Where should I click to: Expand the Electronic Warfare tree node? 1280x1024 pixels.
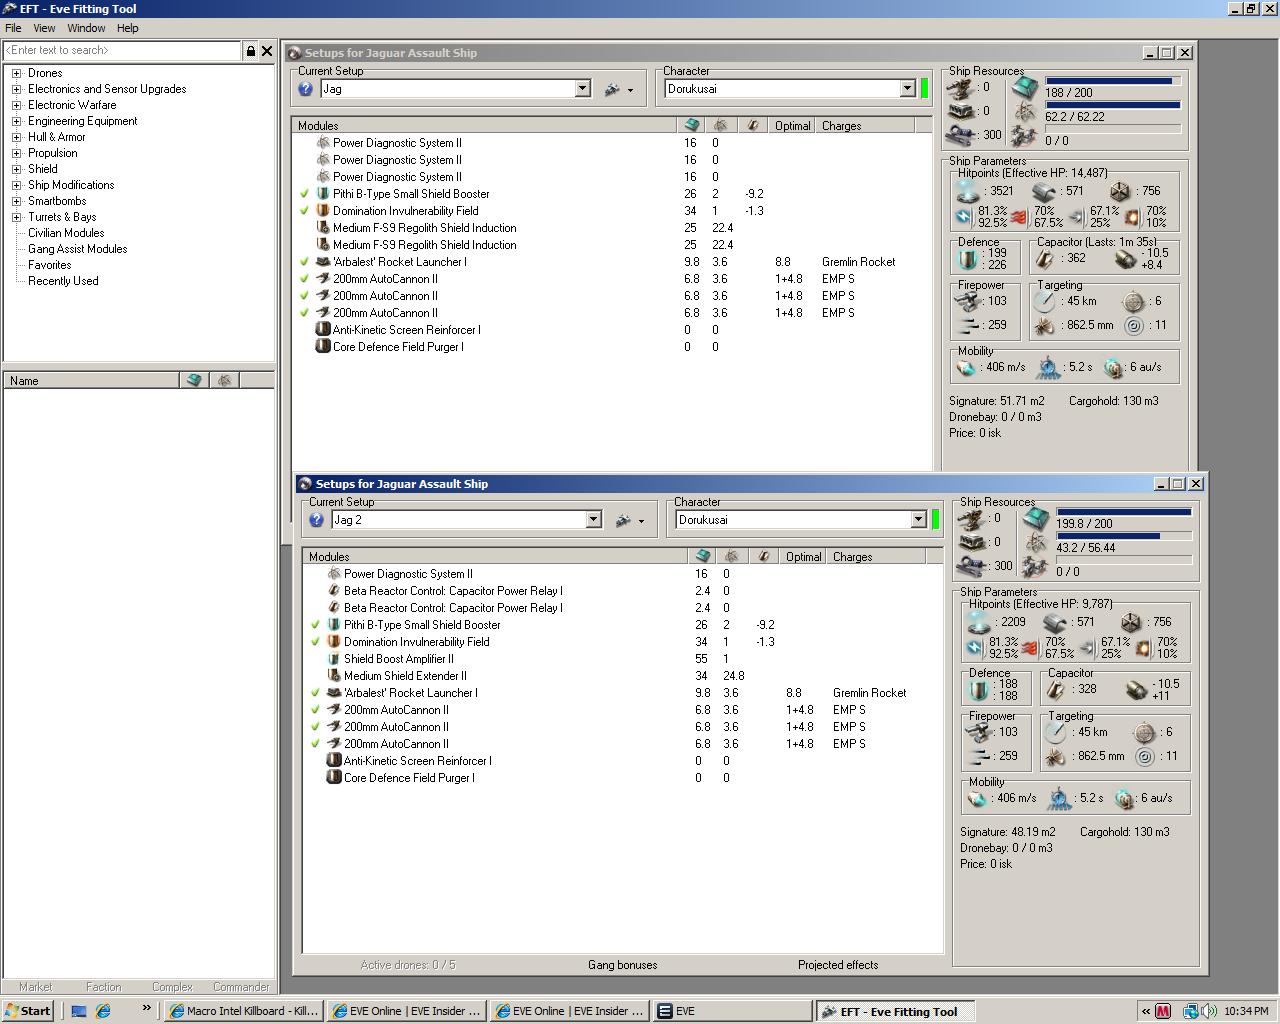coord(17,105)
